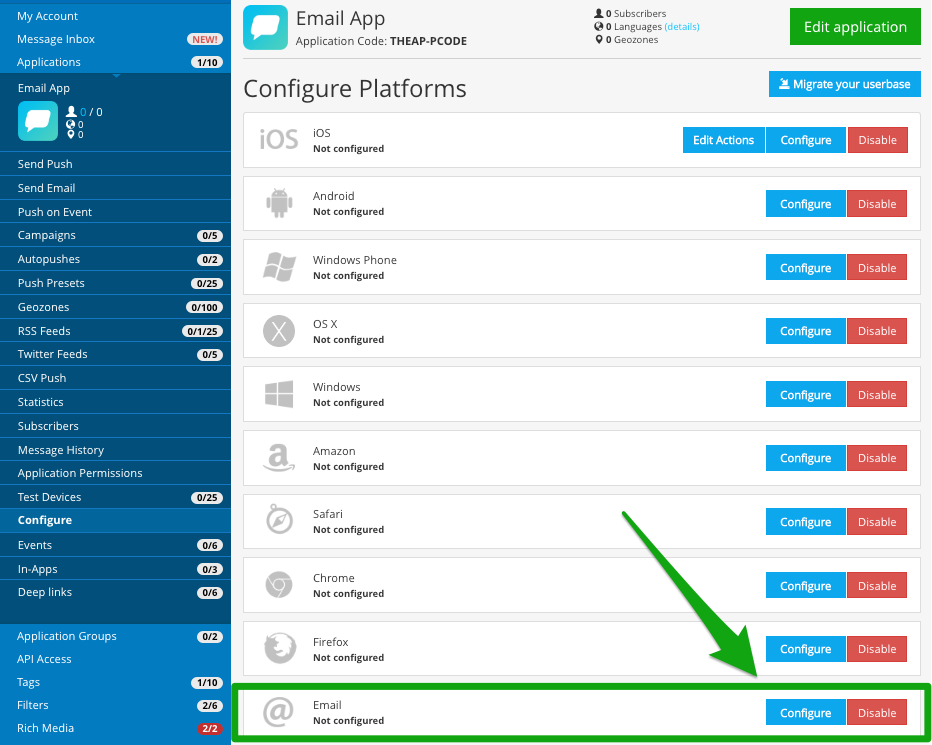
Task: Click the Windows platform logo icon
Action: click(279, 394)
